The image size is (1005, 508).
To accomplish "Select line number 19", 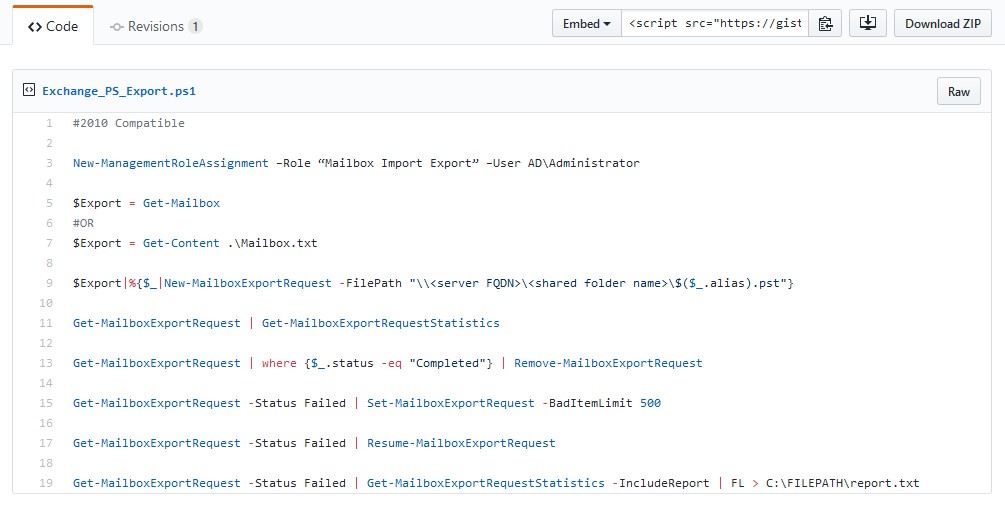I will (x=46, y=483).
